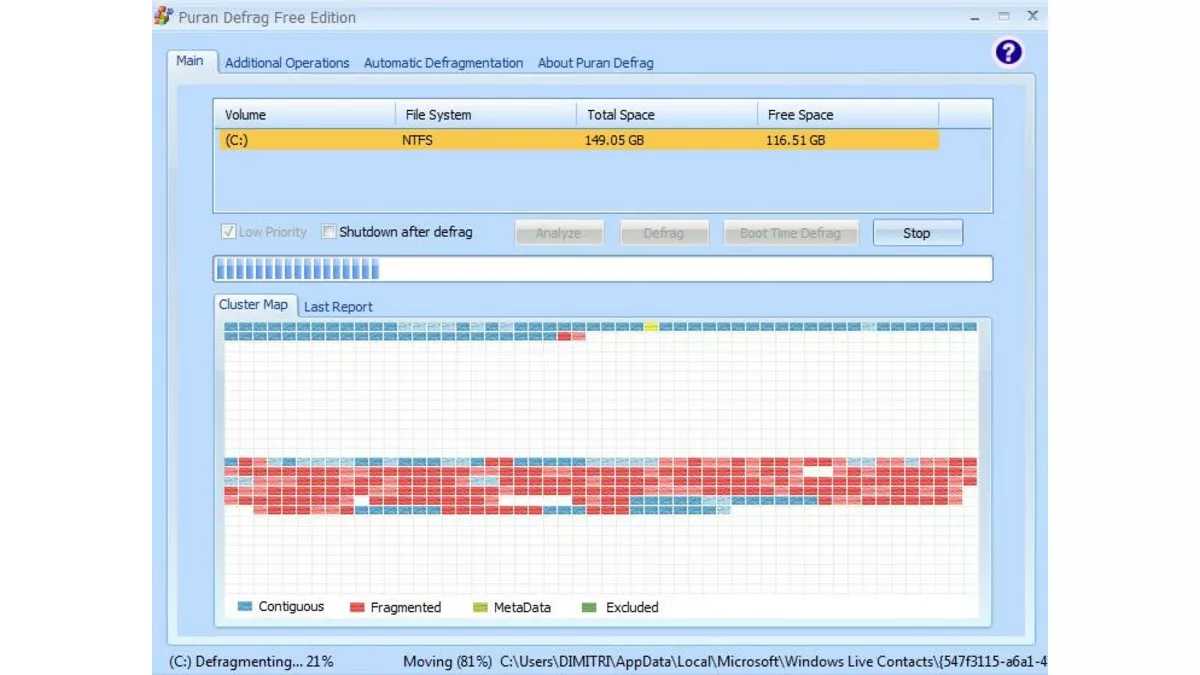The width and height of the screenshot is (1200, 675).
Task: Start a Boot Time Defrag
Action: 790,232
